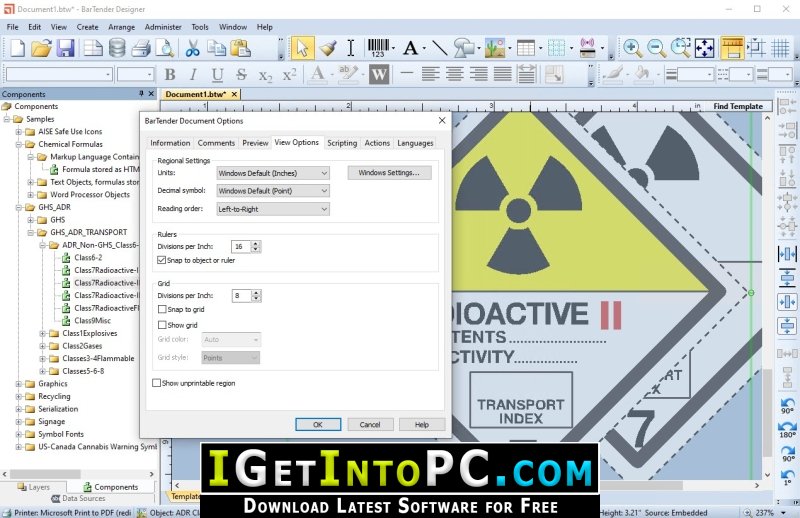Screen dimensions: 800x518
Task: Expand the Graphics folder
Action: point(19,384)
